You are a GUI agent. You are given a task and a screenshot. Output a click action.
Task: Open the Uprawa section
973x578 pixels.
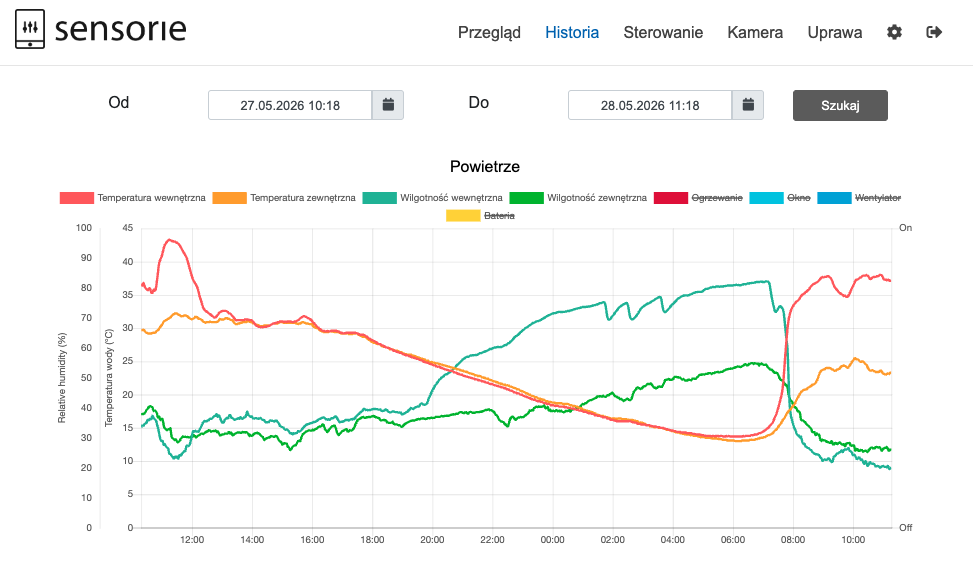coord(835,32)
